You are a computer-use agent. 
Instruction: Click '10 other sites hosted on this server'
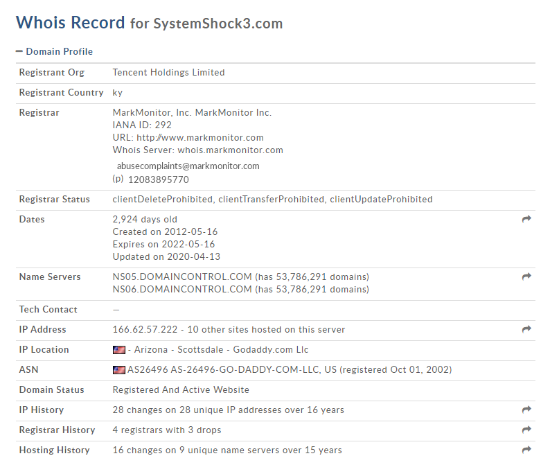tap(266, 330)
